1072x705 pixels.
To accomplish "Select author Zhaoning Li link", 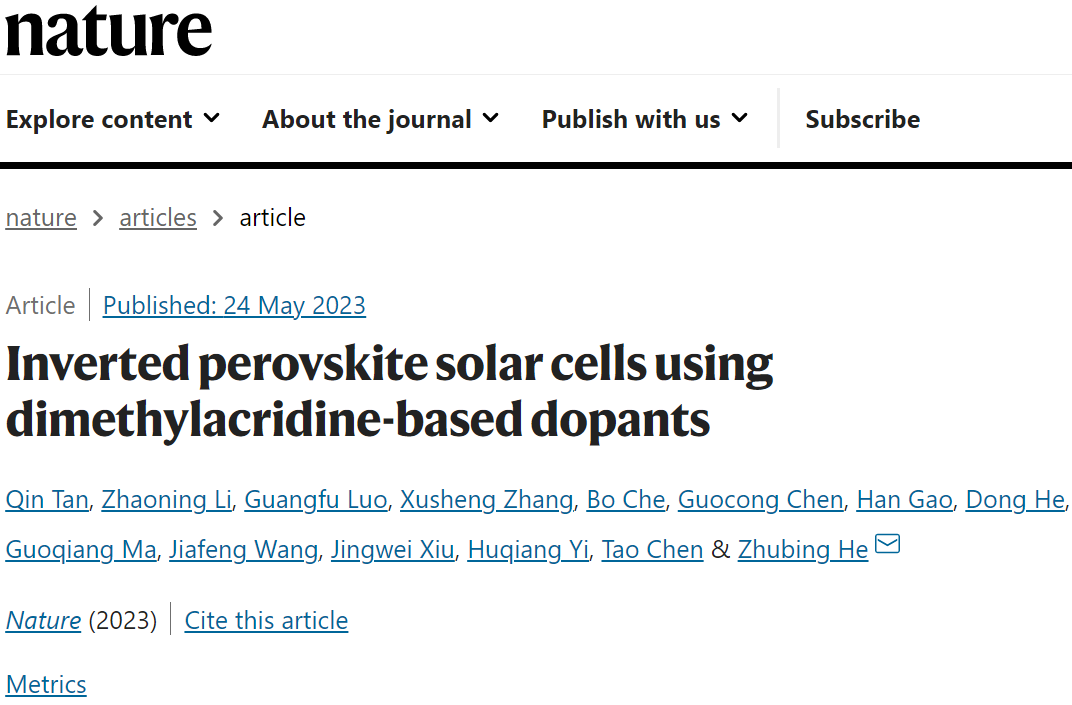I will [x=167, y=500].
